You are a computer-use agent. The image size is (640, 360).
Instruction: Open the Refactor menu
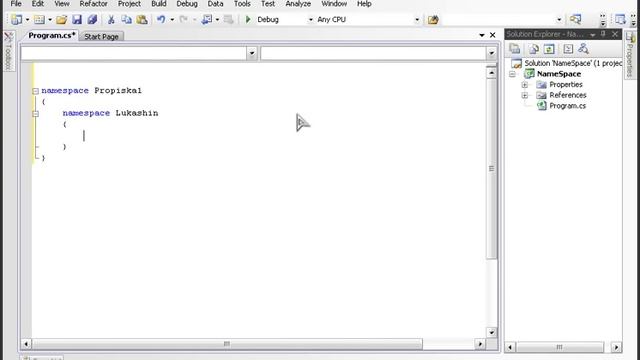point(93,4)
